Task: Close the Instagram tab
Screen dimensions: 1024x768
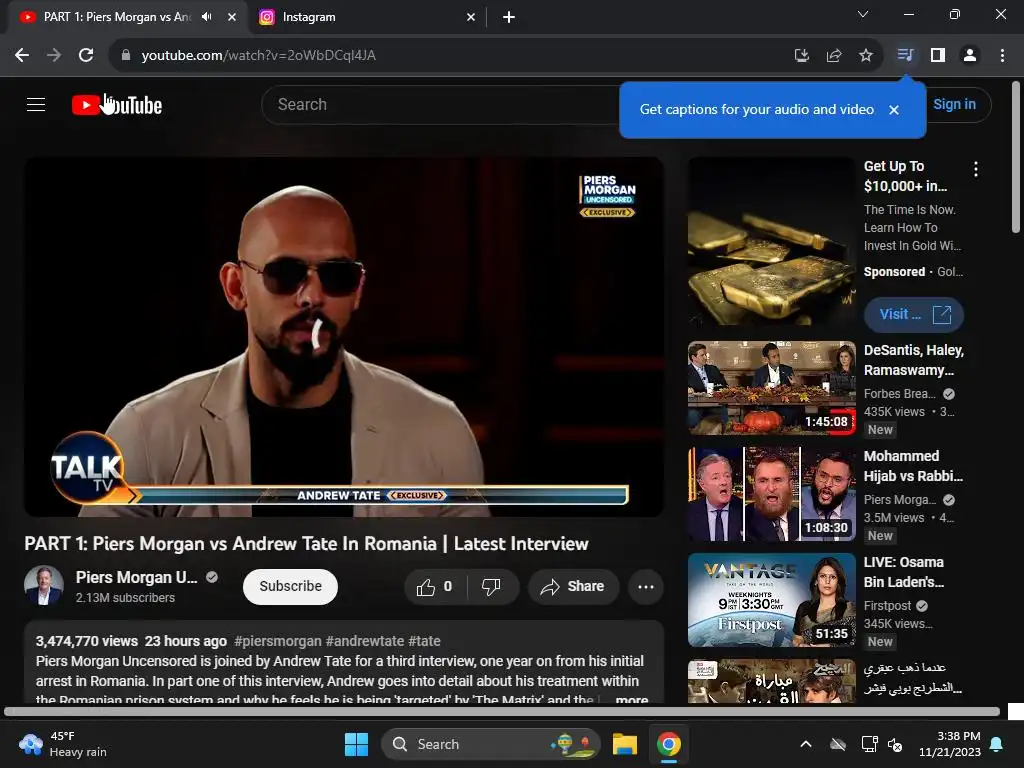Action: [x=471, y=17]
